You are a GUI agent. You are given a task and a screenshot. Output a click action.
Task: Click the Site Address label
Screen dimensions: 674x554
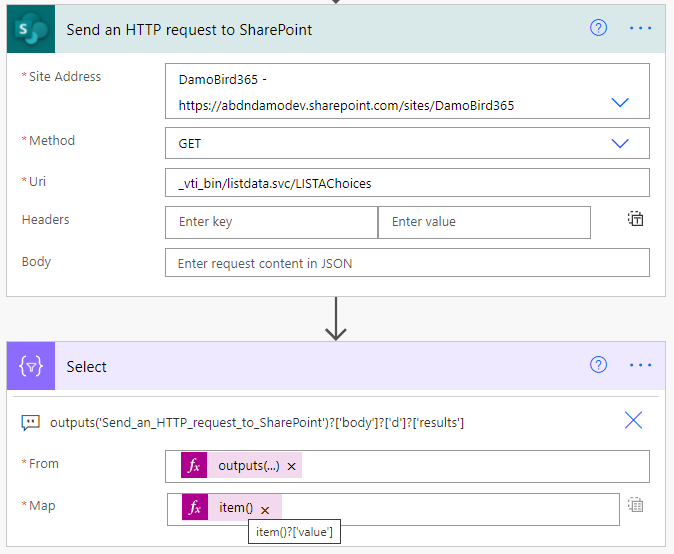click(64, 77)
